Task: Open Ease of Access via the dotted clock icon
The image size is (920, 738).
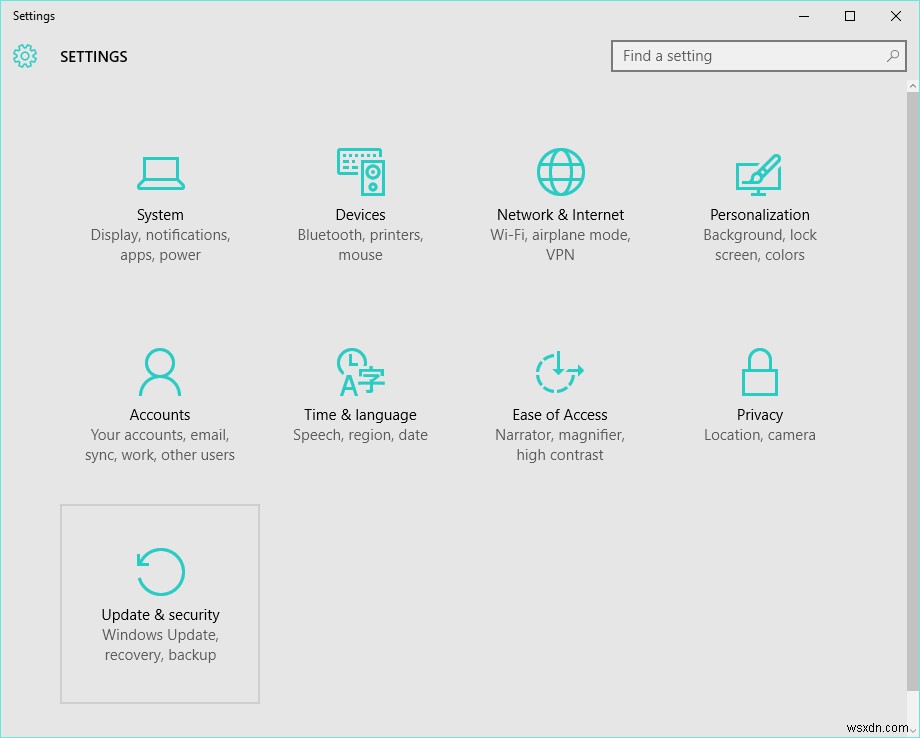Action: [560, 370]
